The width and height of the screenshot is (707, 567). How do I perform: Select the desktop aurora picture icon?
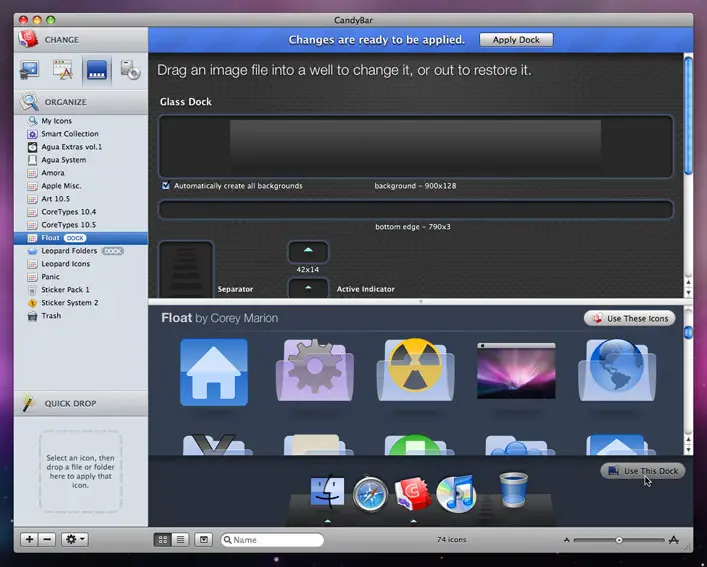click(516, 370)
